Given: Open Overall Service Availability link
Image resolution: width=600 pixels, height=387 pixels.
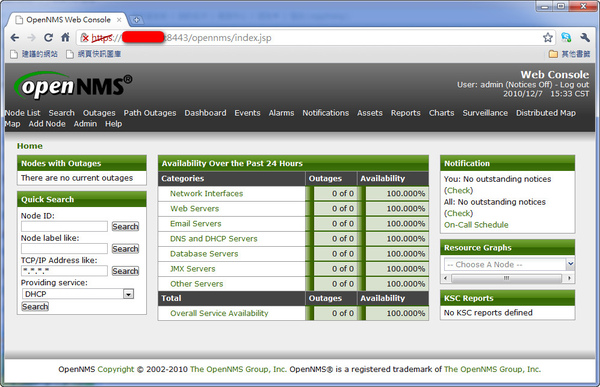Looking at the screenshot, I should point(219,313).
